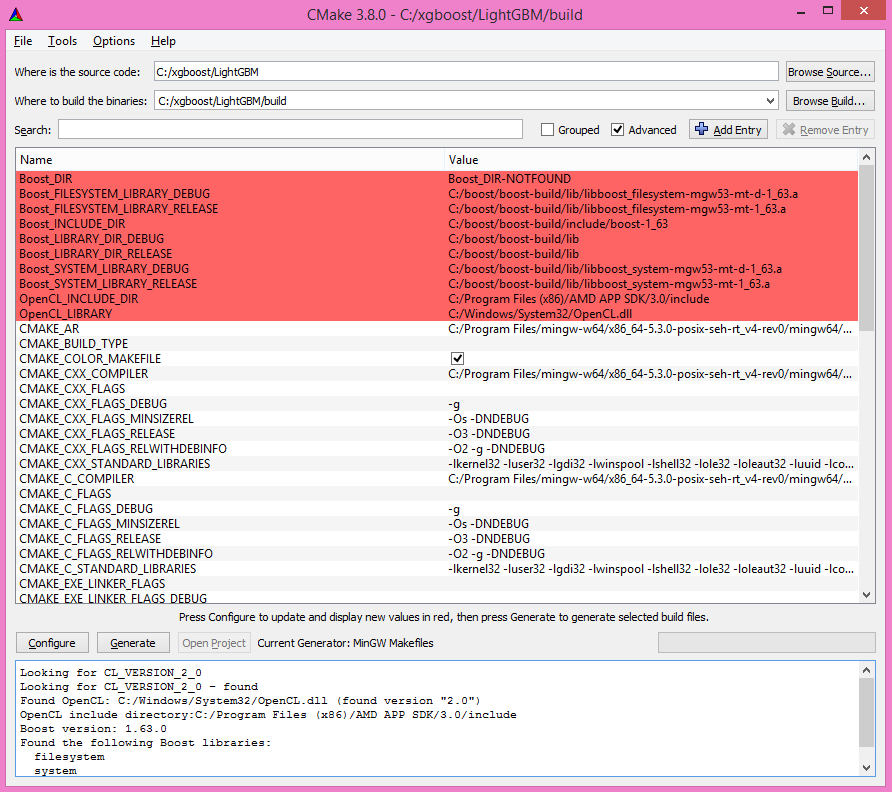Open the Tools menu
The height and width of the screenshot is (792, 892).
(x=62, y=41)
